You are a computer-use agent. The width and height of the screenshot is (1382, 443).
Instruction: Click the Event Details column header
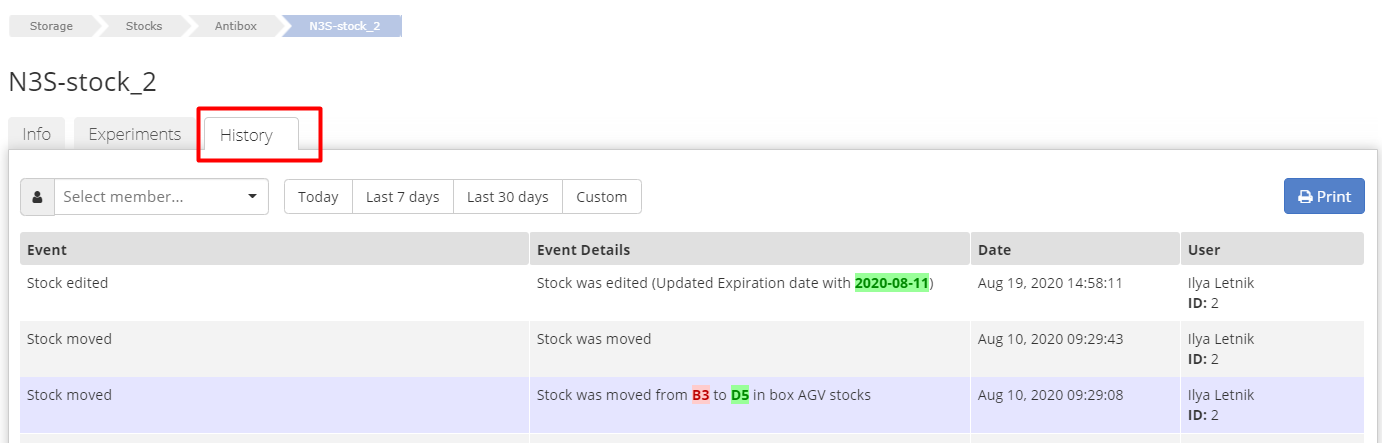583,249
